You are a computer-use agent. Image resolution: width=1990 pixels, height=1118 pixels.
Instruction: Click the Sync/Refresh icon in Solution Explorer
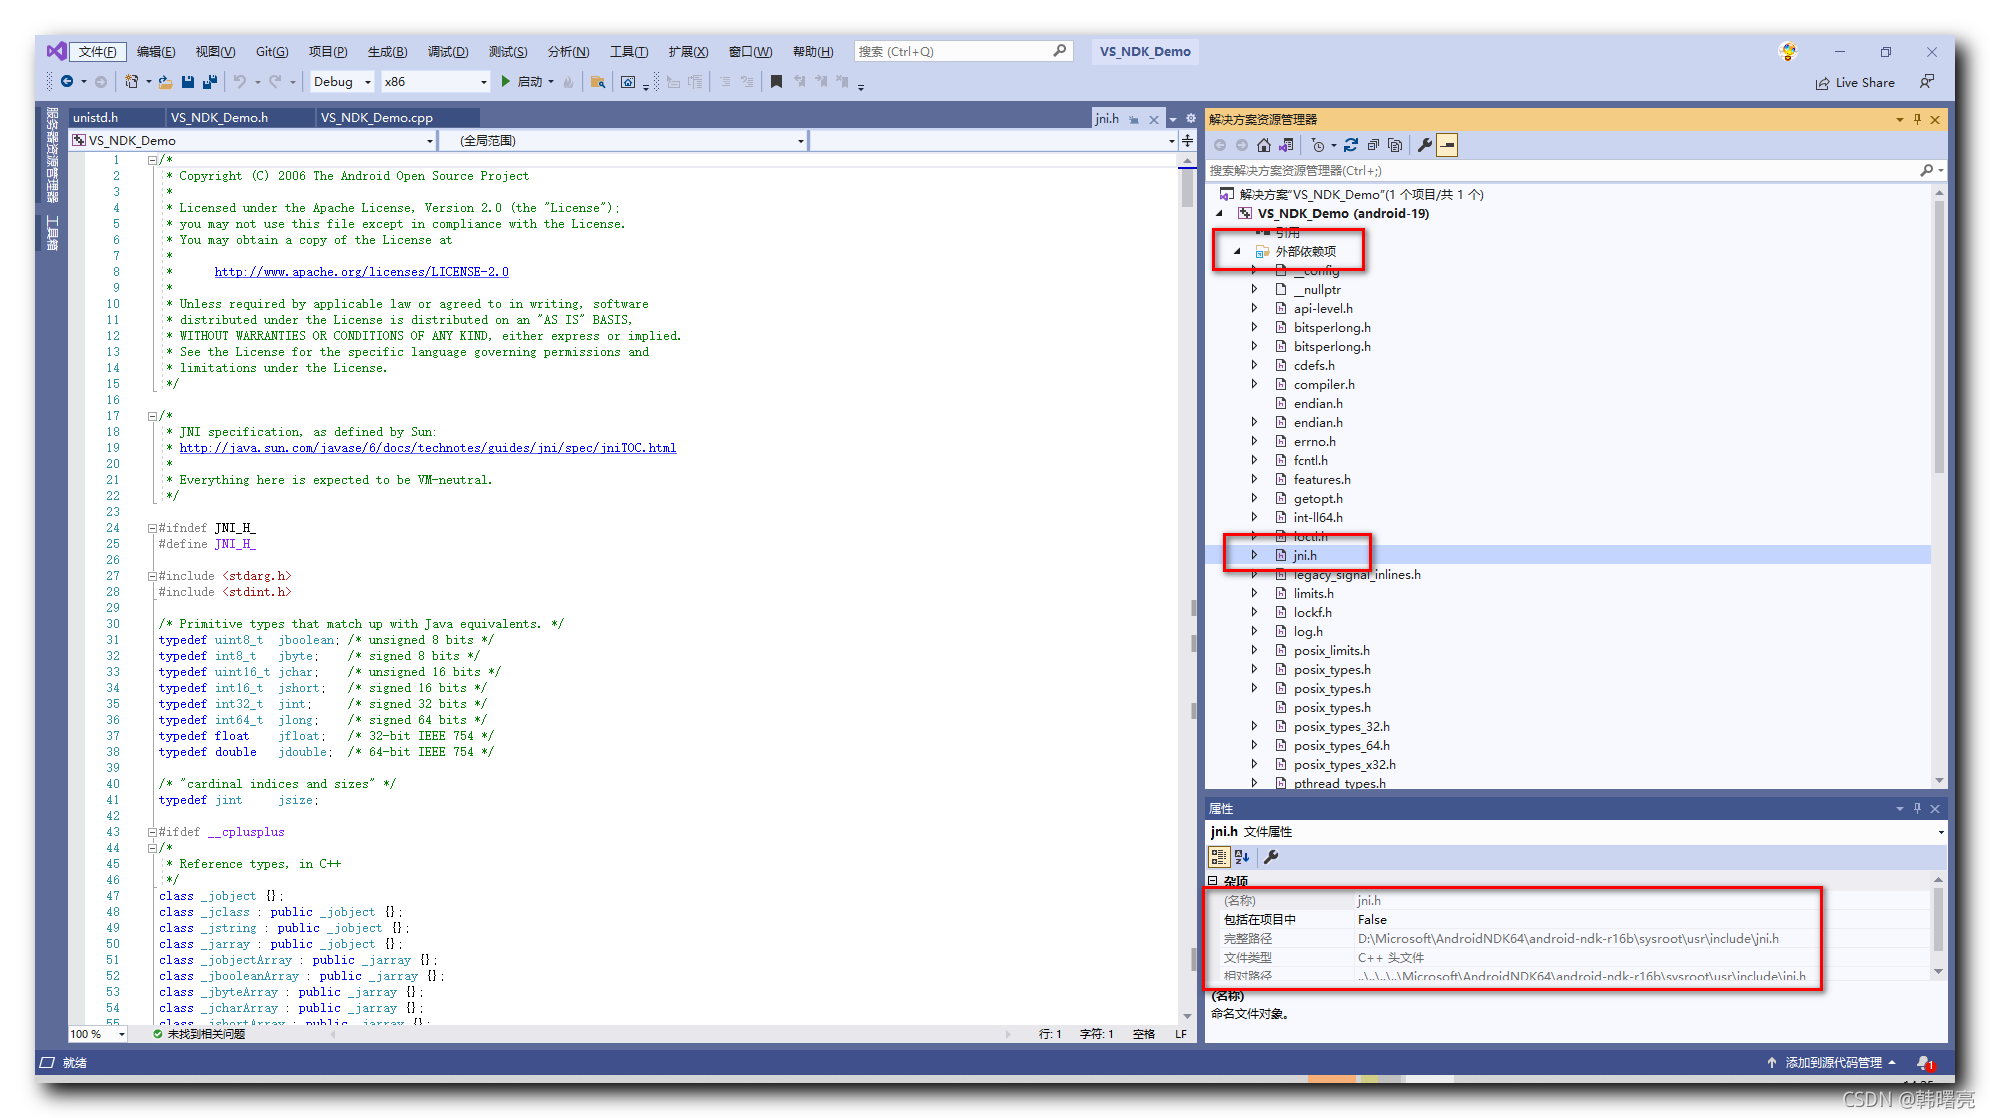(x=1350, y=145)
